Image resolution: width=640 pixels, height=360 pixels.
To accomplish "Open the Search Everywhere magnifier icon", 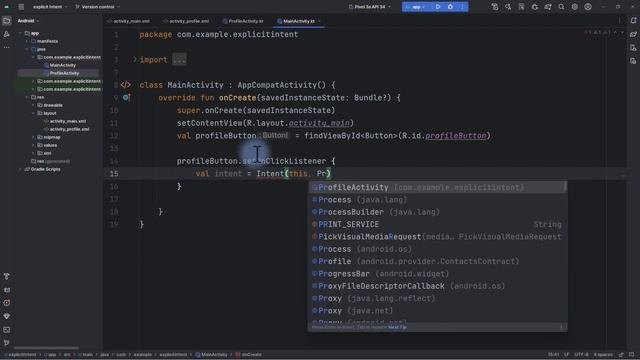I will (x=561, y=7).
